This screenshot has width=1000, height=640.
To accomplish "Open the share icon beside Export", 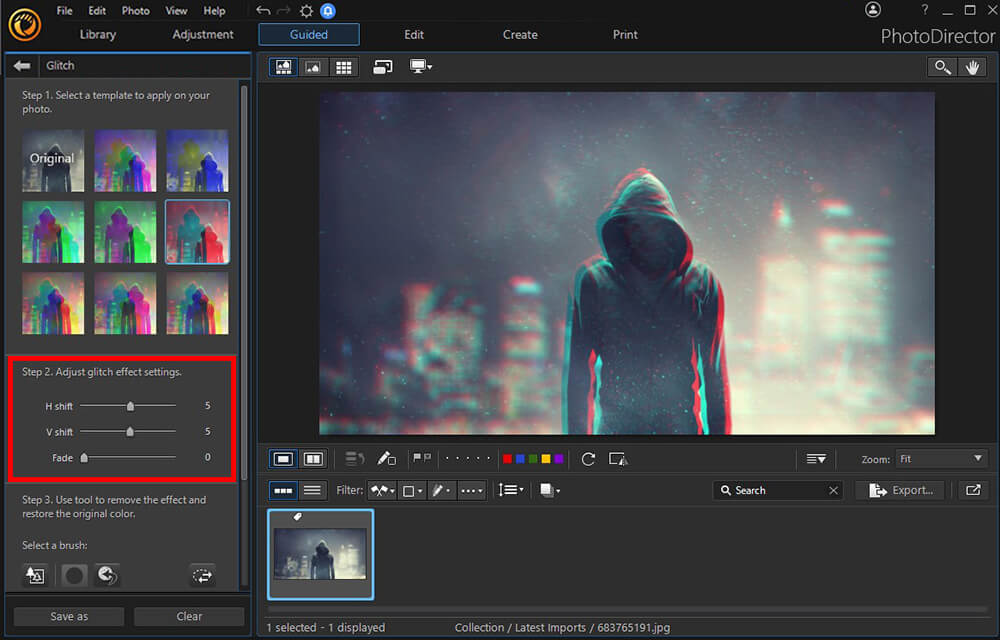I will coord(972,490).
